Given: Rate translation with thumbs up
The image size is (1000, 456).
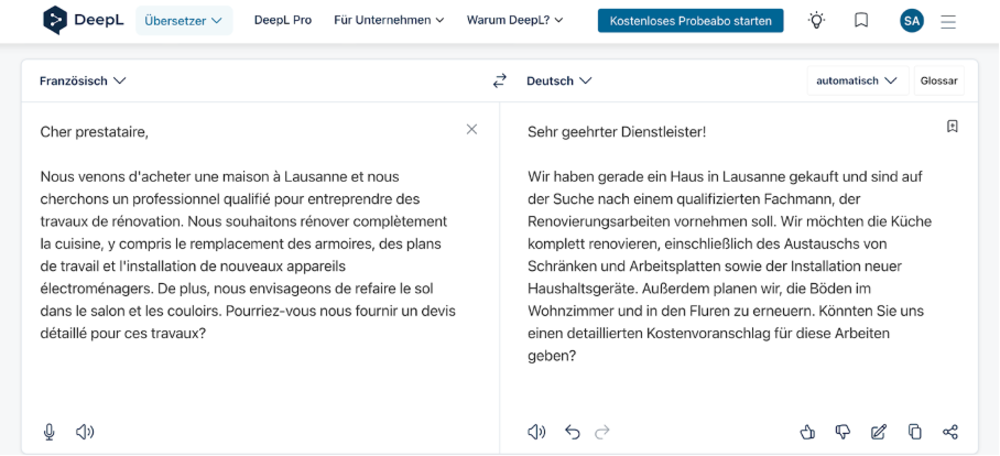Looking at the screenshot, I should pyautogui.click(x=807, y=432).
